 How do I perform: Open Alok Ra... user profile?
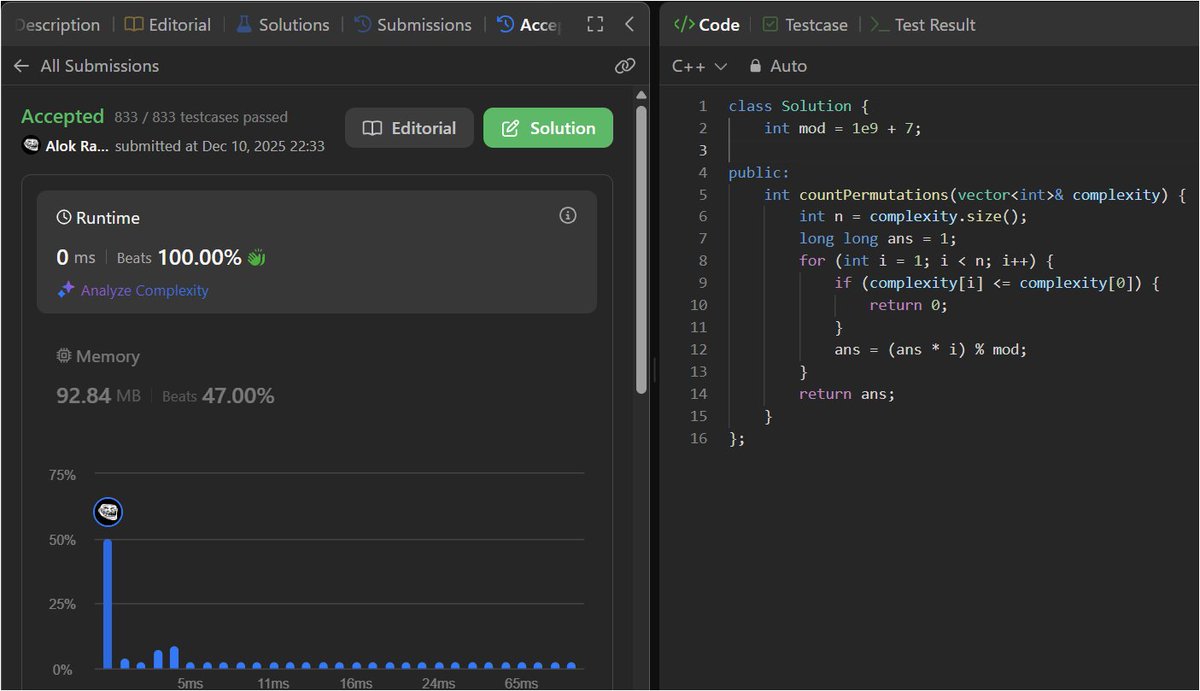click(77, 146)
